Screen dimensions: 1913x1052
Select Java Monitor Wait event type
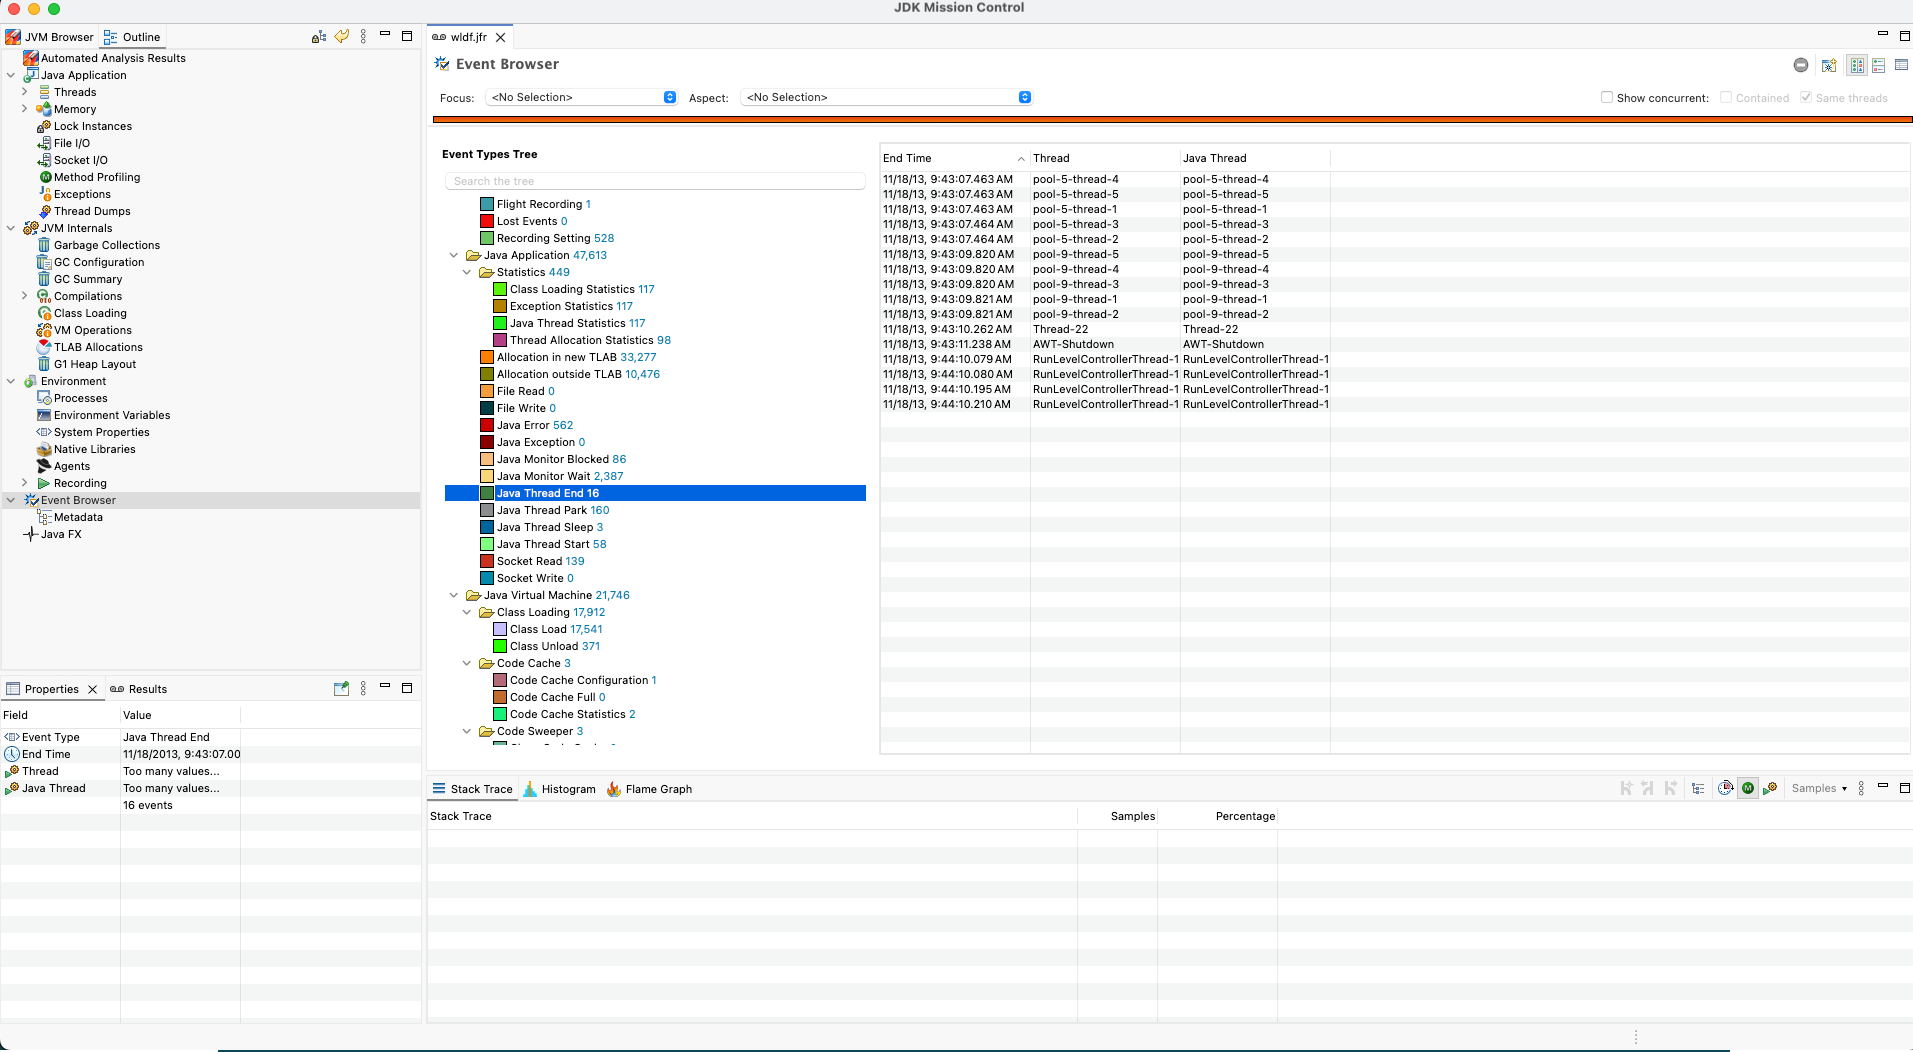pyautogui.click(x=559, y=476)
